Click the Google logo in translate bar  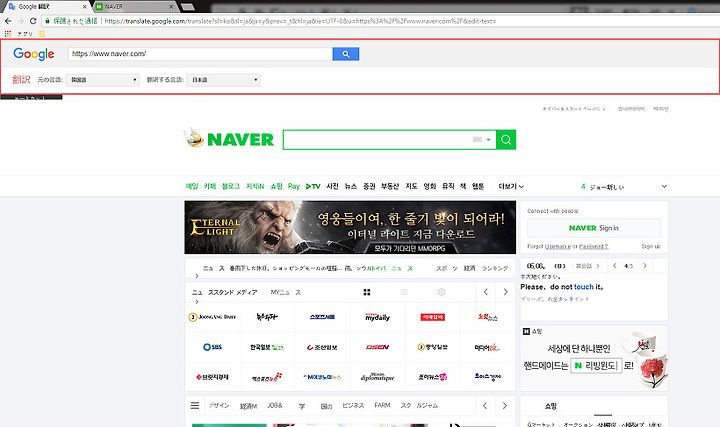tap(34, 54)
